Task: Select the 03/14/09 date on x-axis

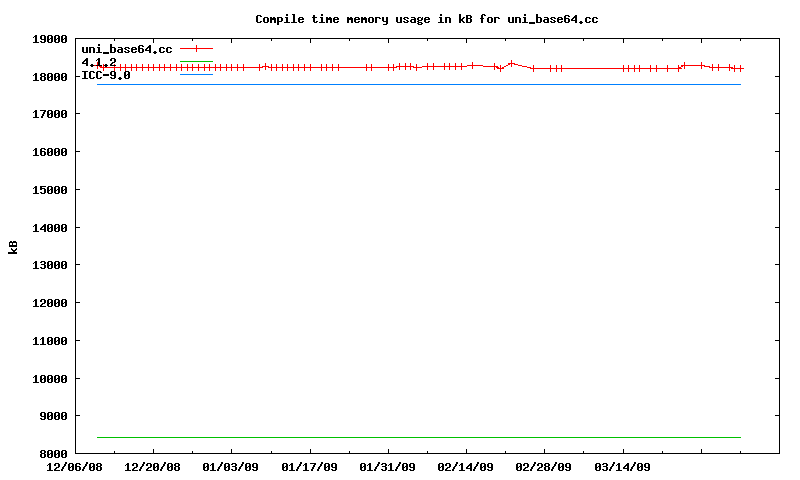Action: pos(622,467)
